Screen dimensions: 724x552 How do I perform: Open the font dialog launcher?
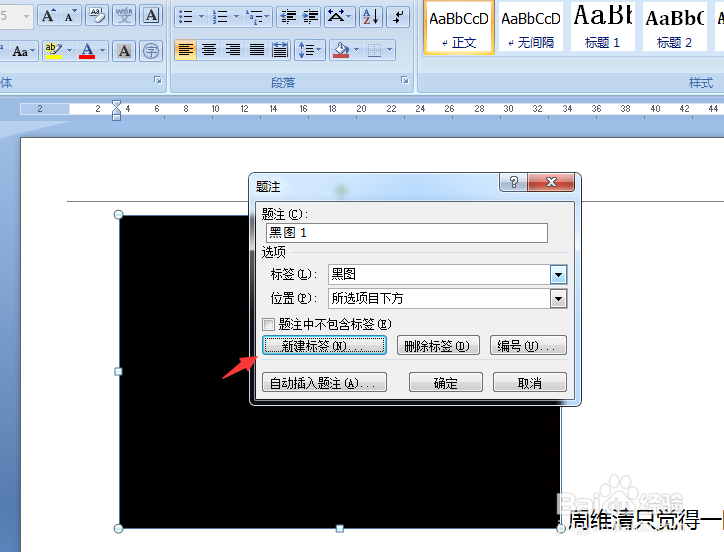coord(158,80)
